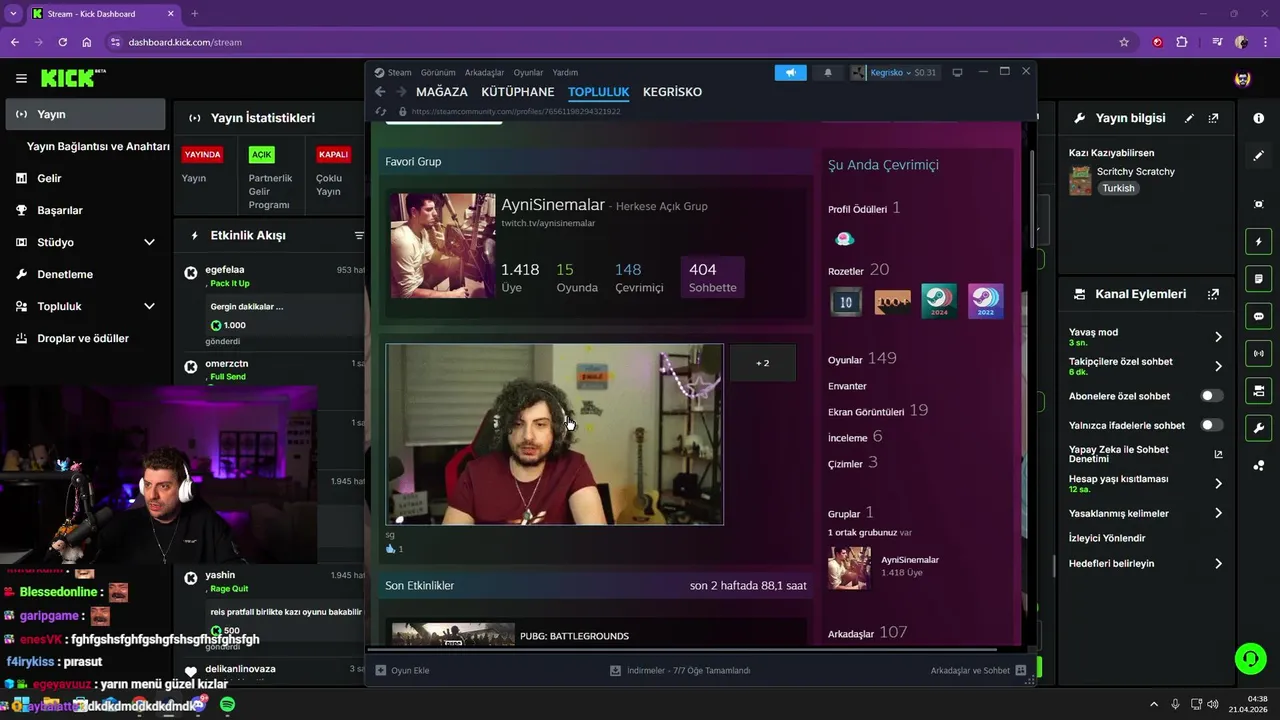Open Takipçilere özel sohbet settings chevron
The image size is (1280, 720).
(1218, 366)
